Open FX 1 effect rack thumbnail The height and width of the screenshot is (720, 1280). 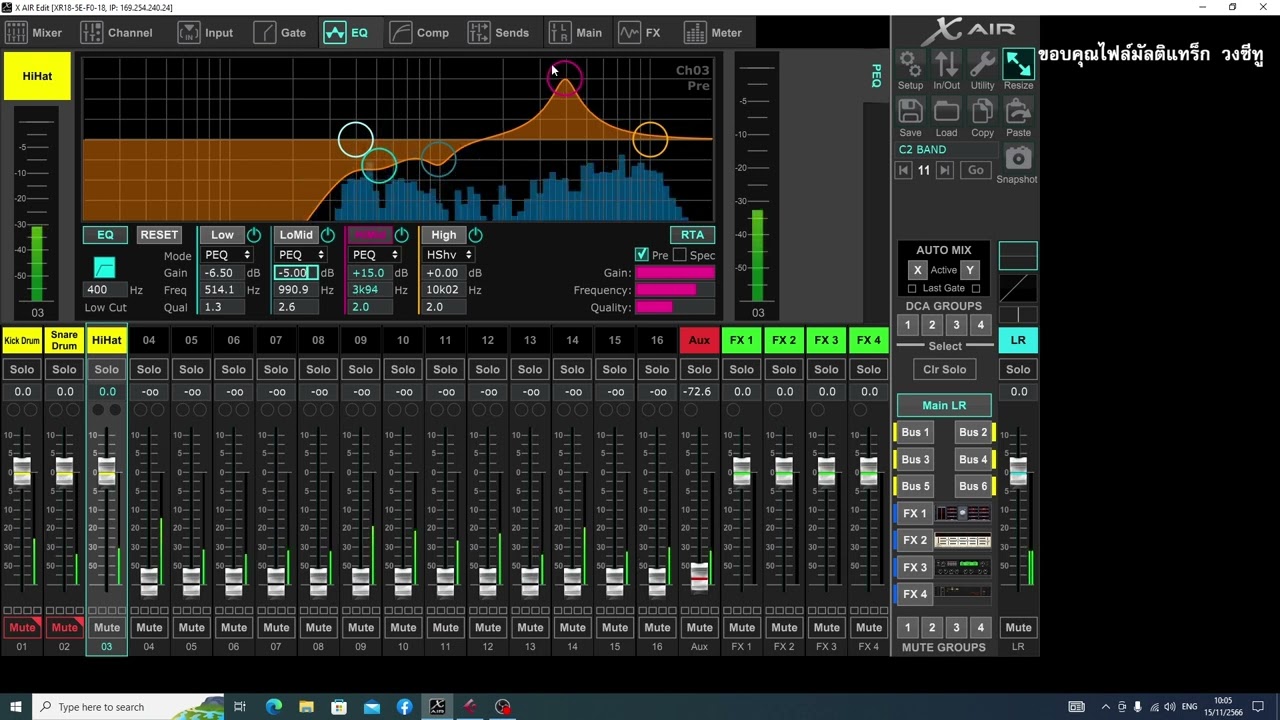click(x=963, y=513)
